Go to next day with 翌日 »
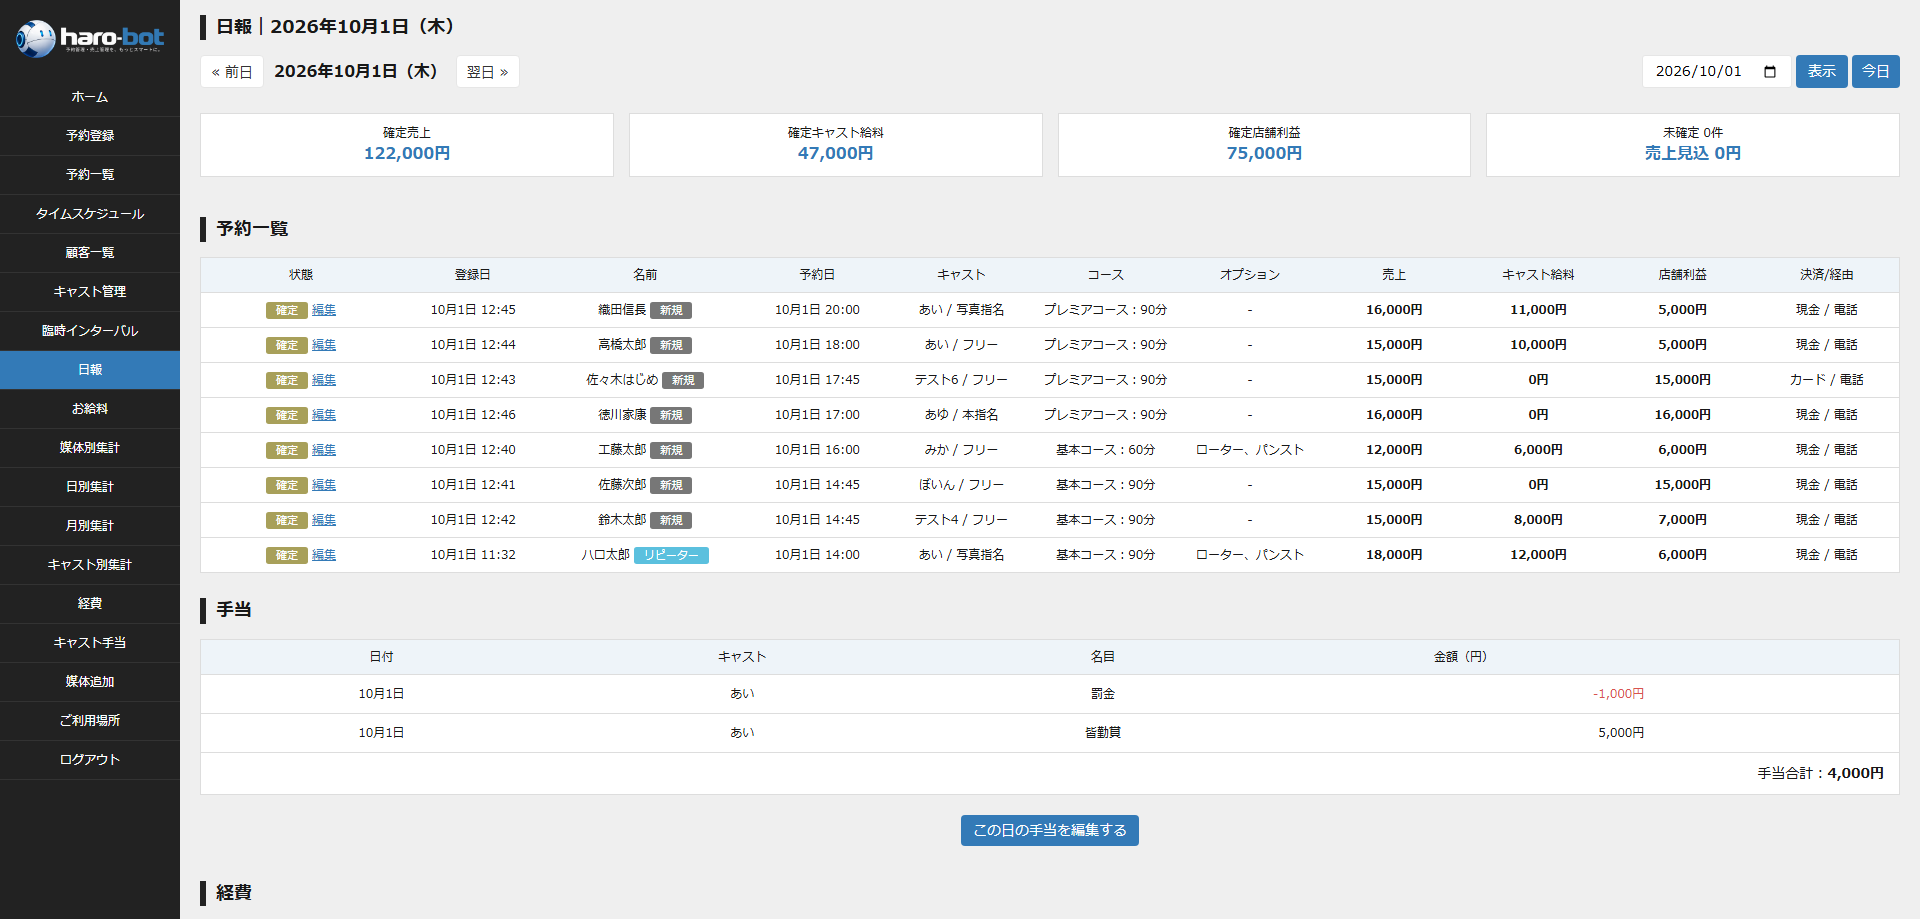 tap(488, 72)
